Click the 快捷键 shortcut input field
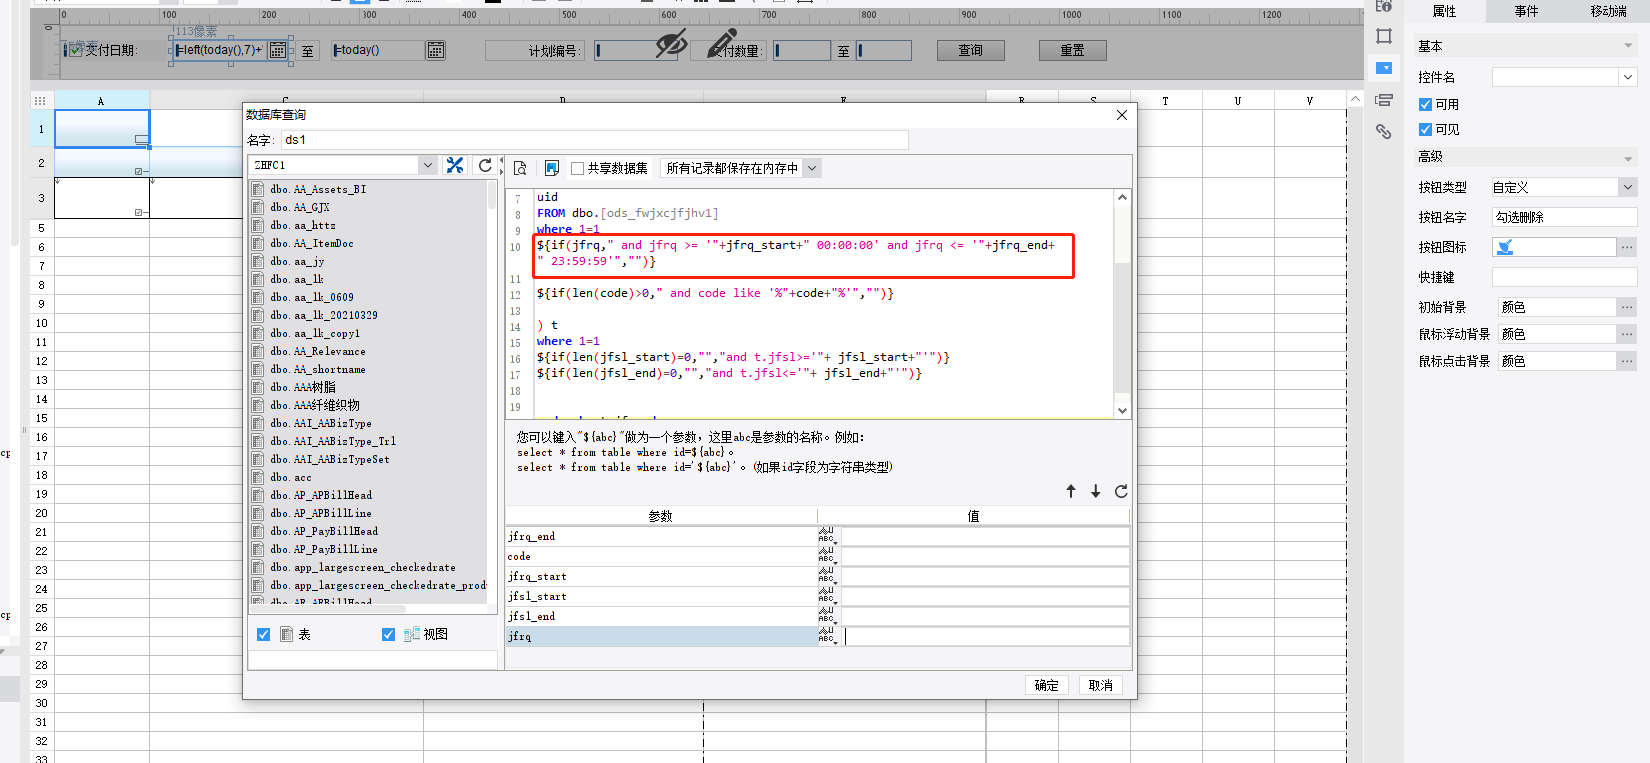This screenshot has height=763, width=1650. click(x=1564, y=277)
